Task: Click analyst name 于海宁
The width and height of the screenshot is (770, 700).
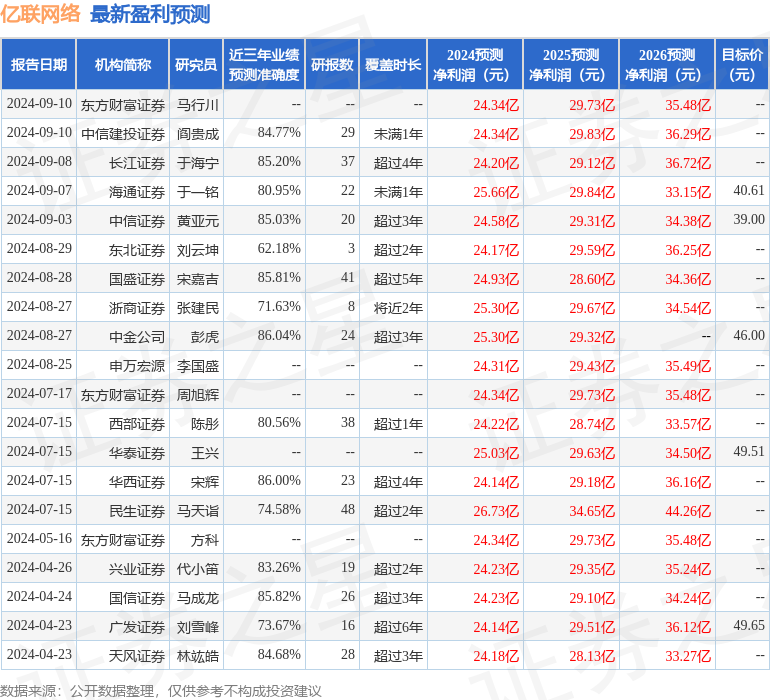Action: click(x=198, y=163)
